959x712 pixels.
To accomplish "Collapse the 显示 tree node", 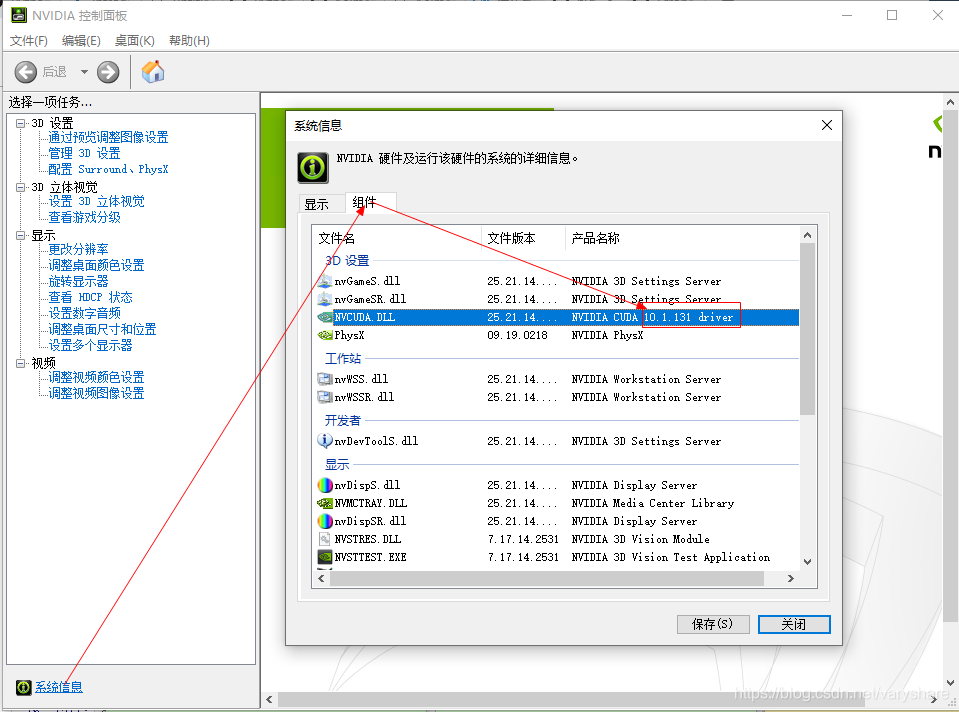I will pyautogui.click(x=21, y=235).
